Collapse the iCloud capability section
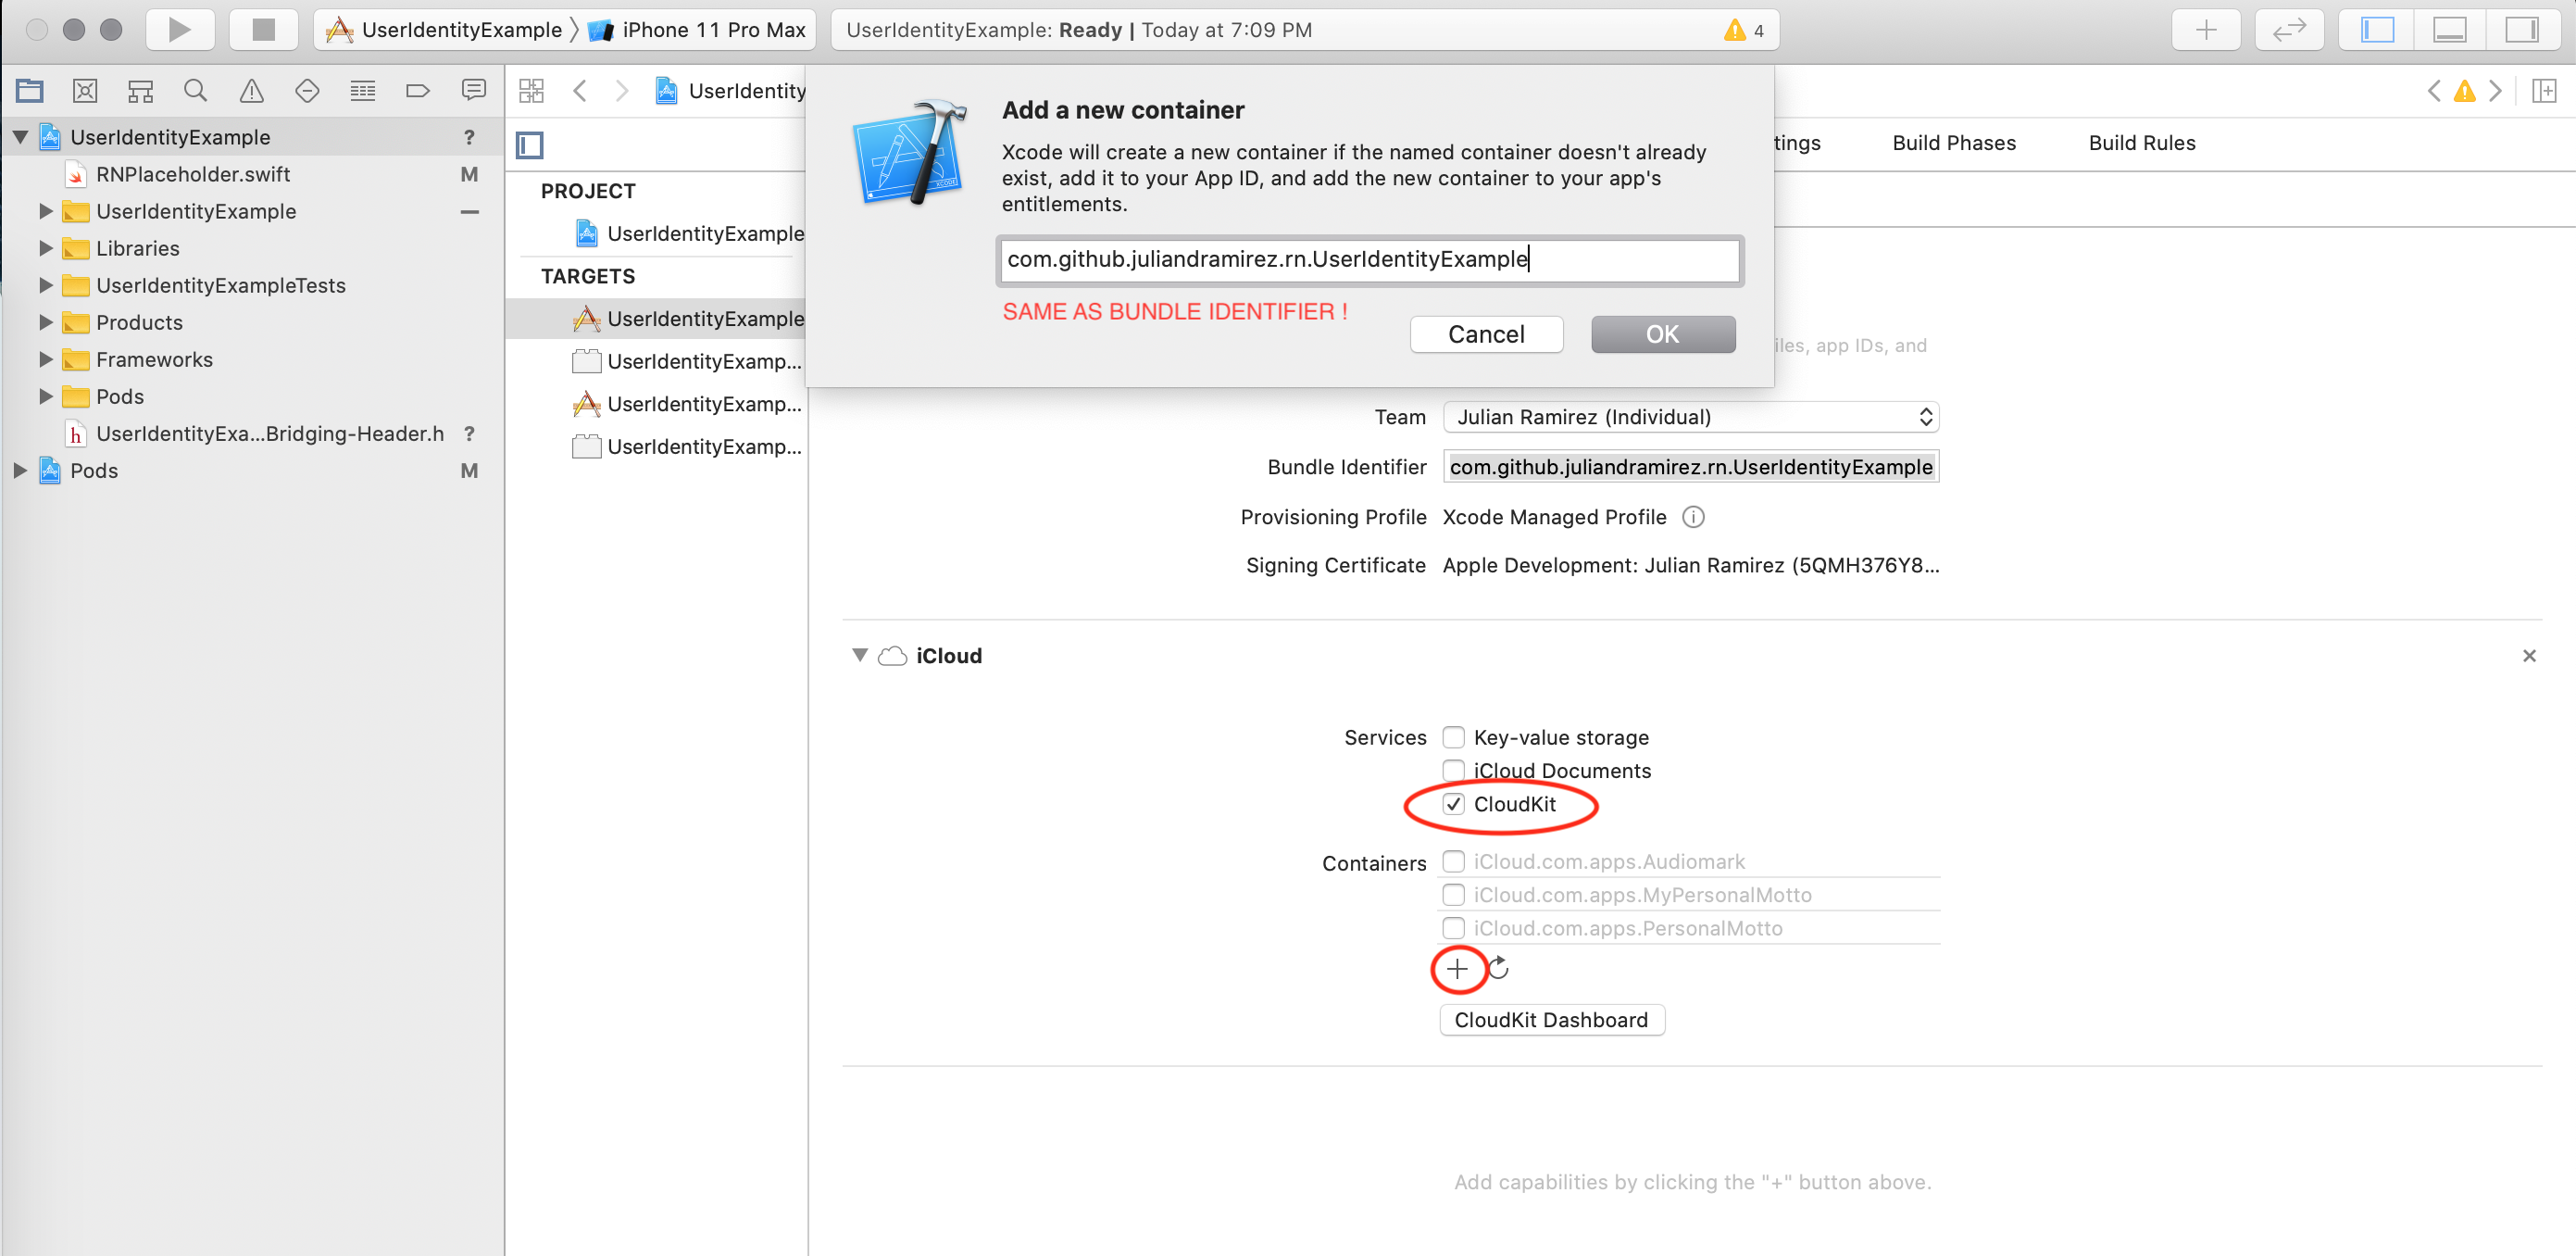Image resolution: width=2576 pixels, height=1256 pixels. pyautogui.click(x=859, y=655)
